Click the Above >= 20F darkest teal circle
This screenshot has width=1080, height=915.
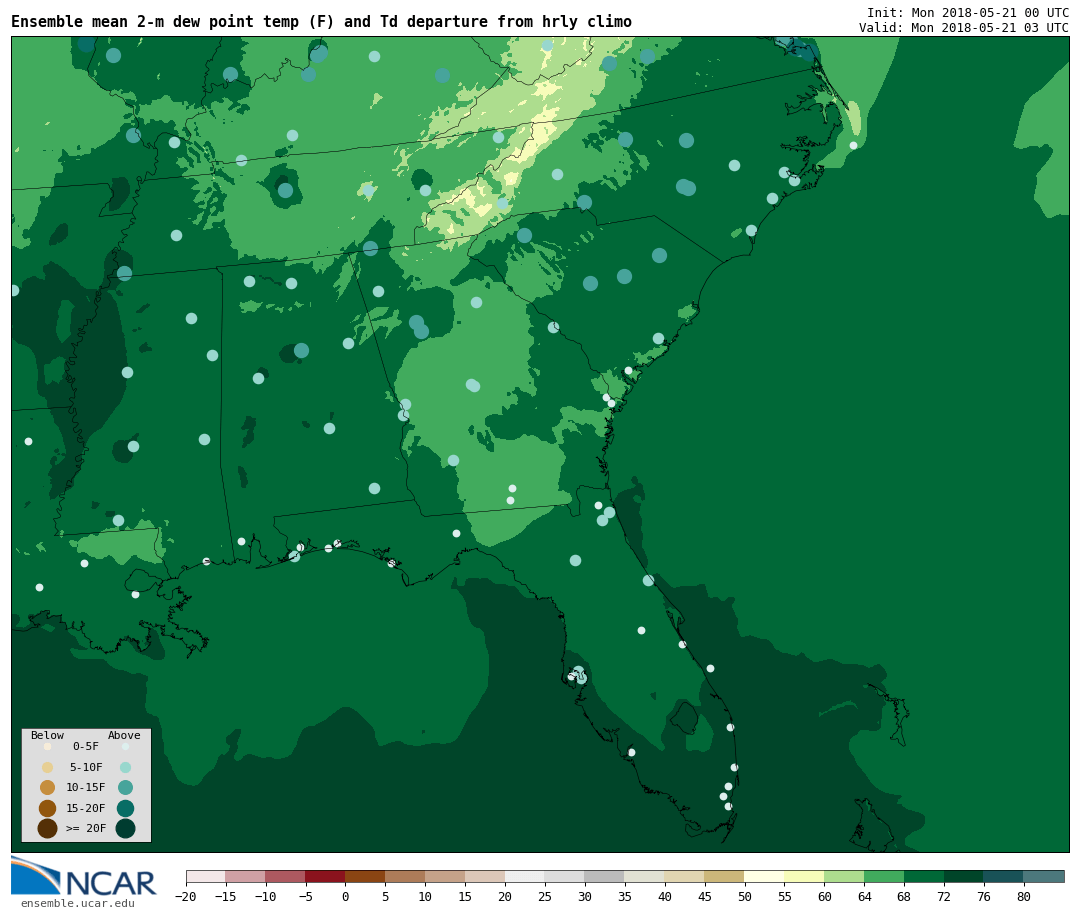click(125, 828)
